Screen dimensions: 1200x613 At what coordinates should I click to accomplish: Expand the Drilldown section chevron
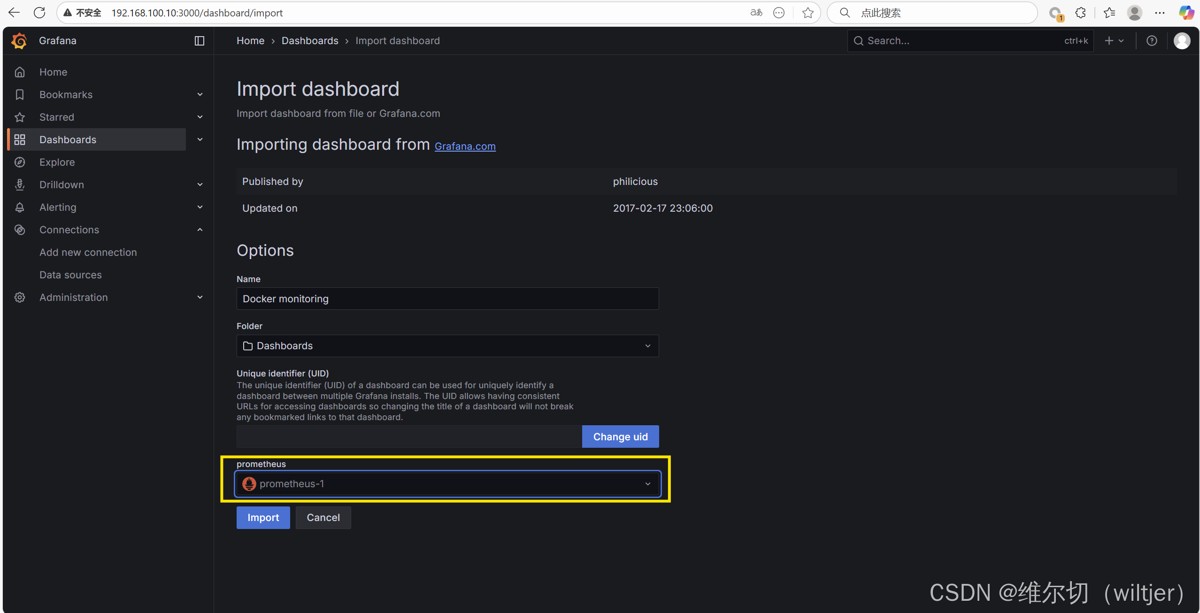[200, 185]
